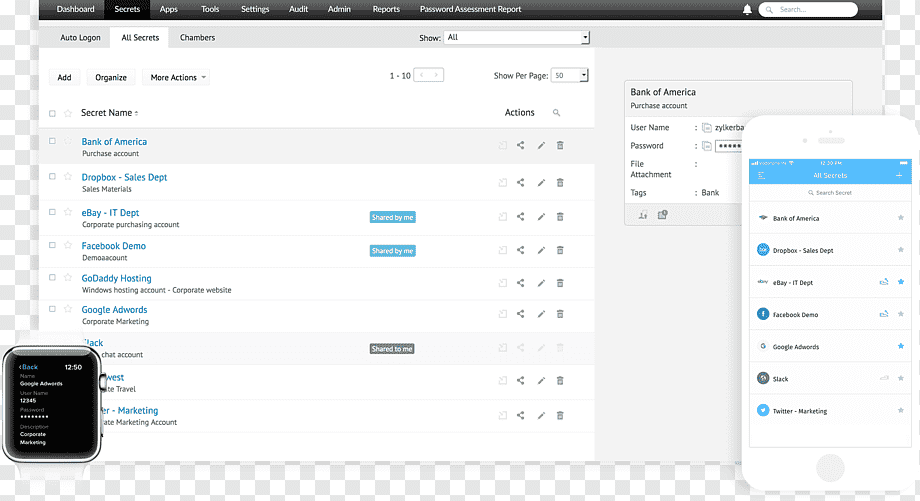
Task: Edit the Dropbox - Sales Dept secret
Action: click(x=541, y=182)
